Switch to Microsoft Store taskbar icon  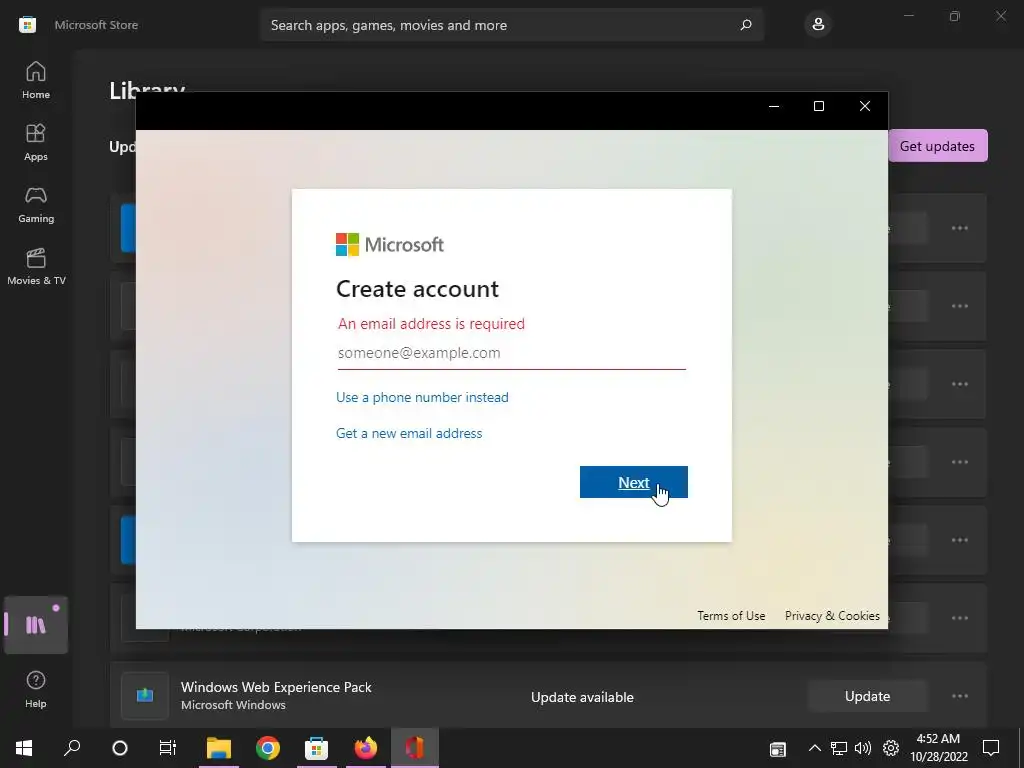316,748
